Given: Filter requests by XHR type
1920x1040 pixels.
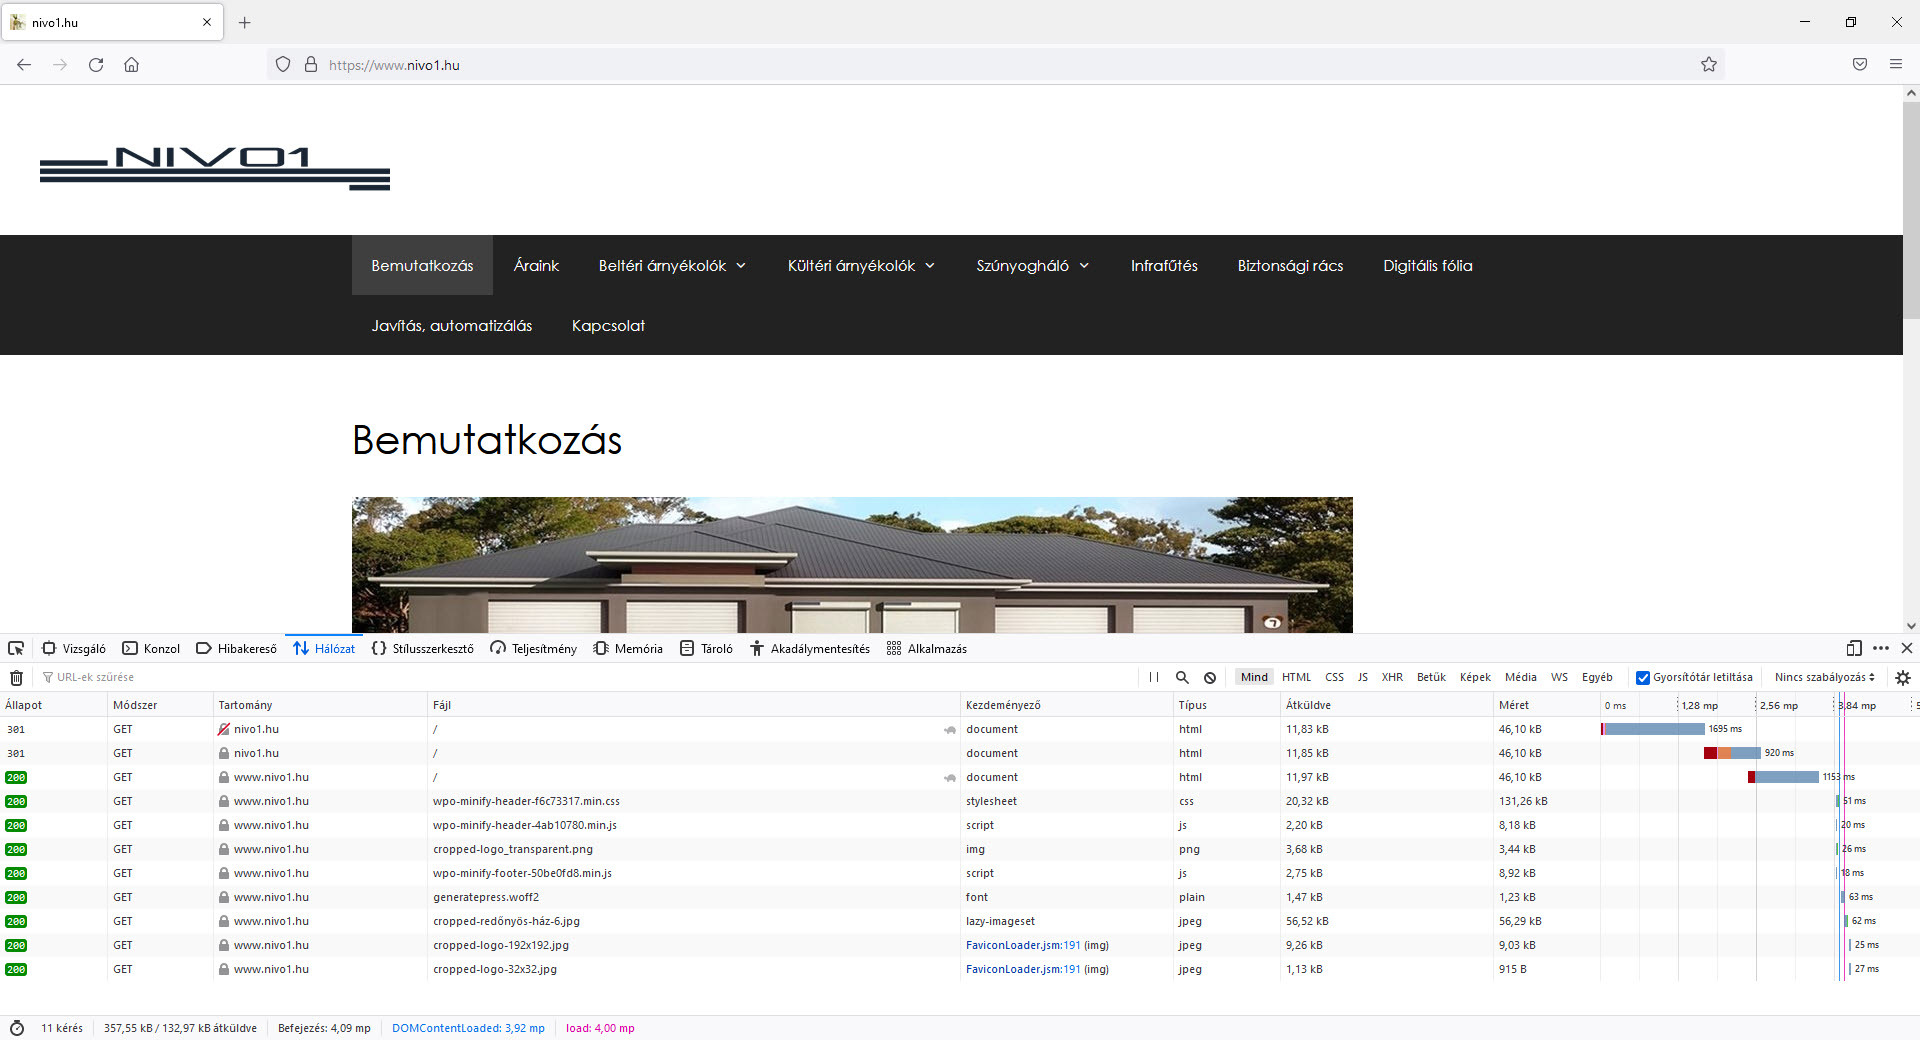Looking at the screenshot, I should [1391, 677].
